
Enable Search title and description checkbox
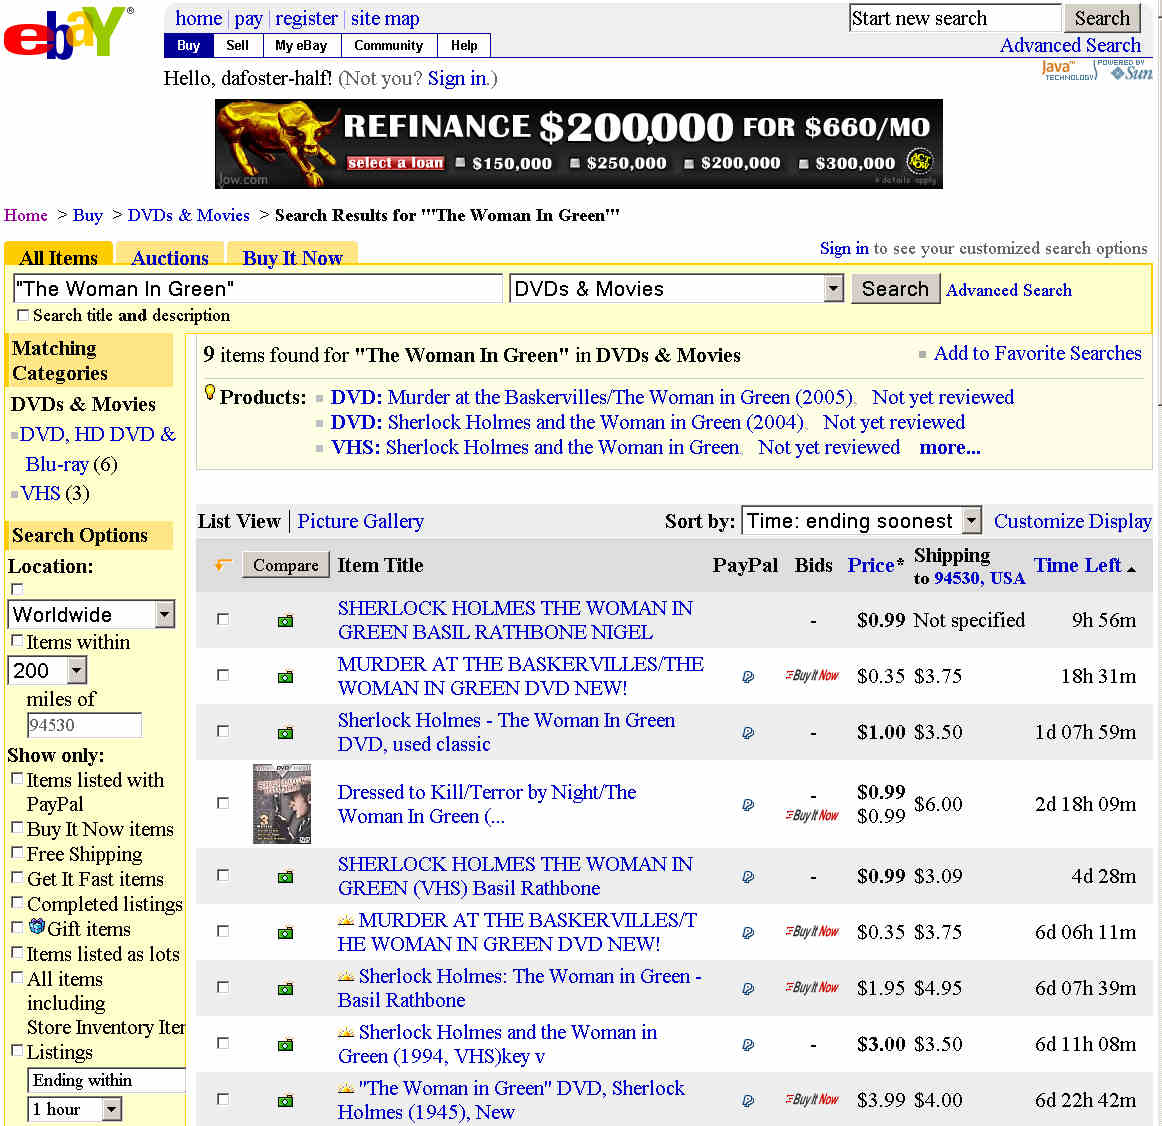click(23, 315)
